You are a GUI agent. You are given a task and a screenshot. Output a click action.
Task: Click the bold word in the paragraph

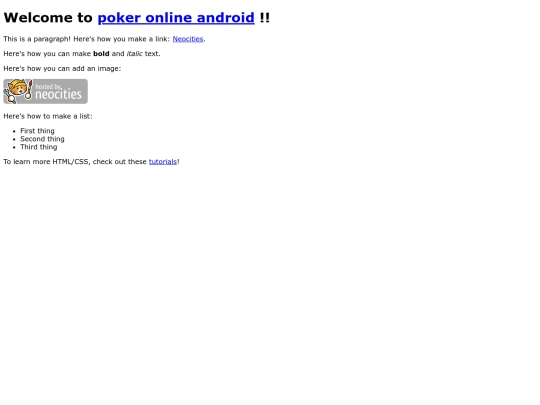[x=101, y=54]
